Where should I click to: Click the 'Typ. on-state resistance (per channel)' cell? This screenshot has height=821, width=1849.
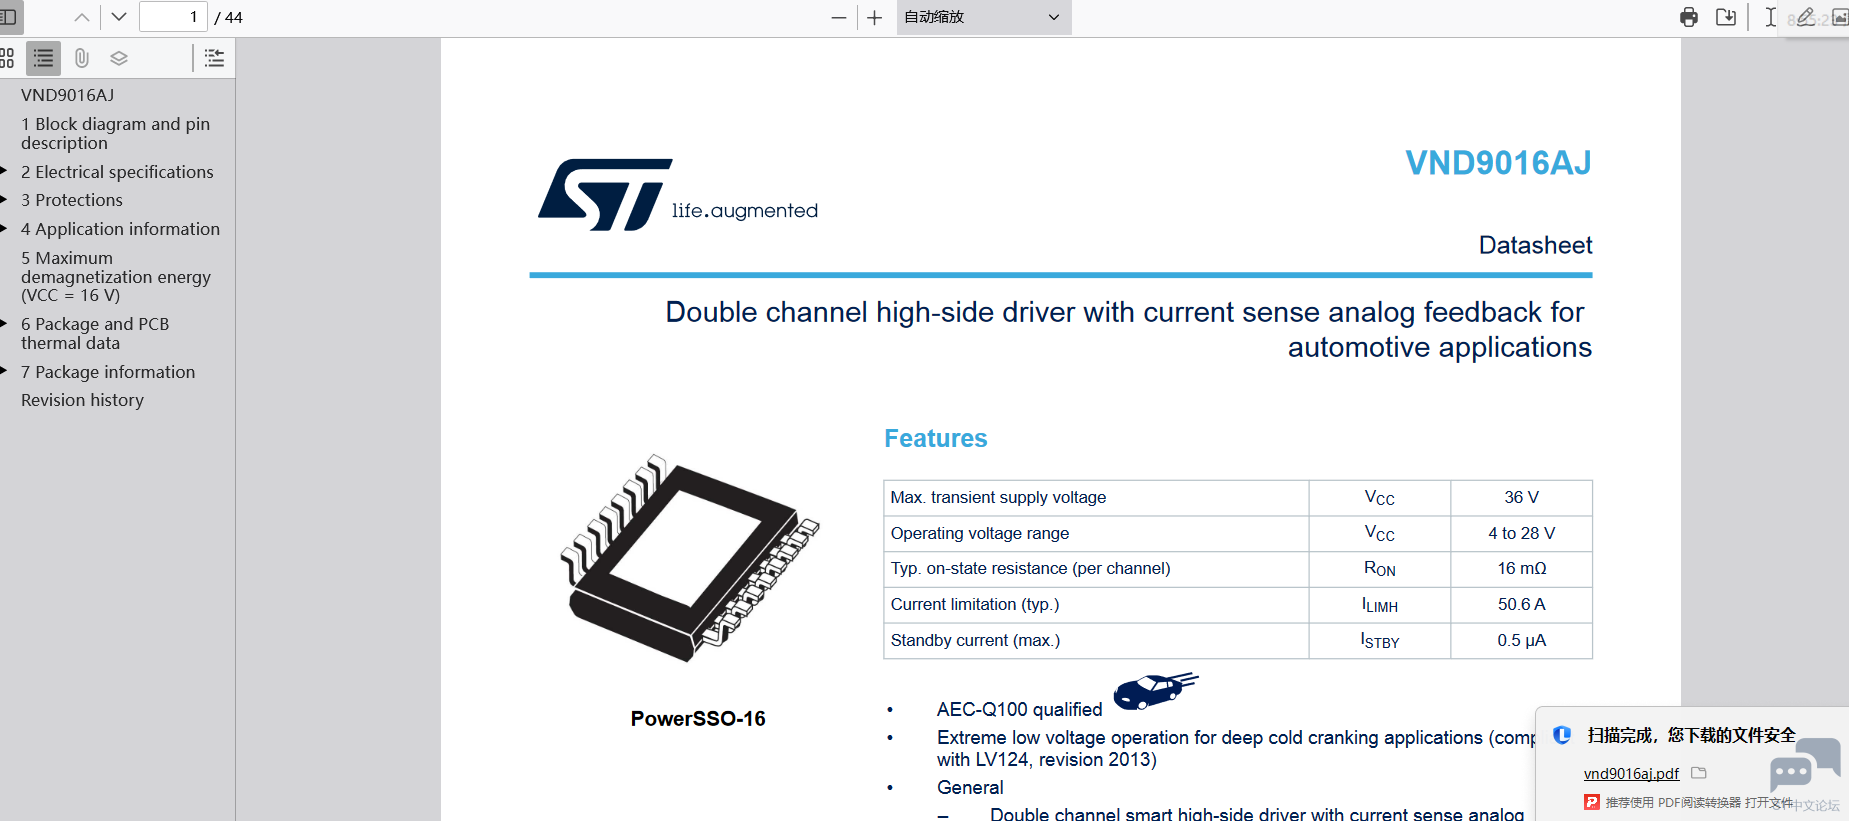click(x=1097, y=569)
